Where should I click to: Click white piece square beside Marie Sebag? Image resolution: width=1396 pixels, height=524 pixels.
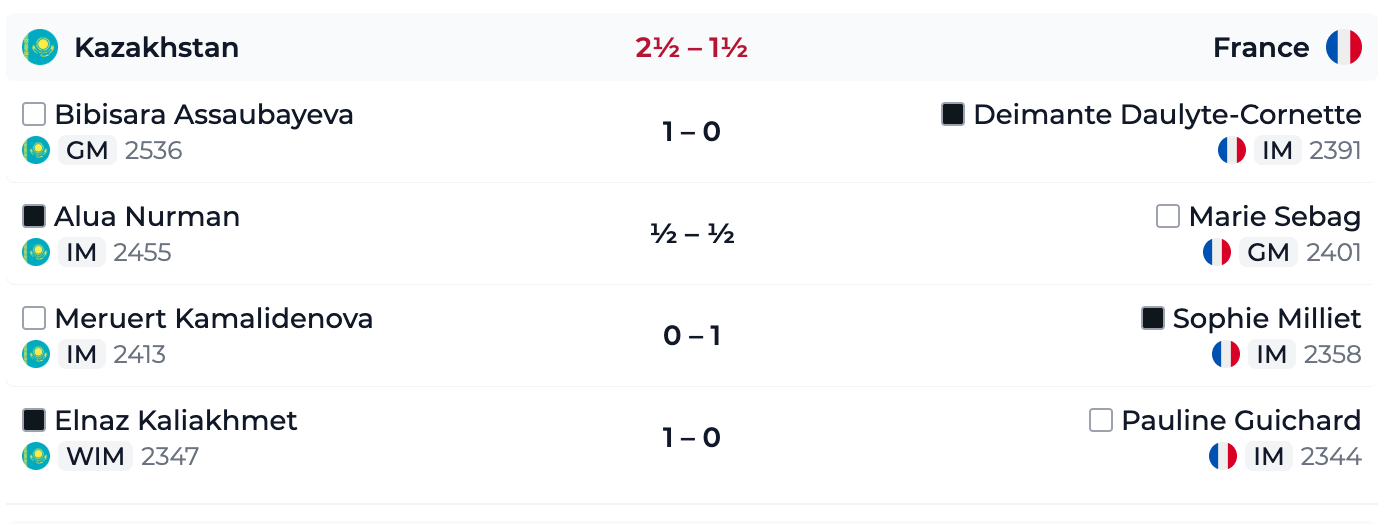[1168, 216]
